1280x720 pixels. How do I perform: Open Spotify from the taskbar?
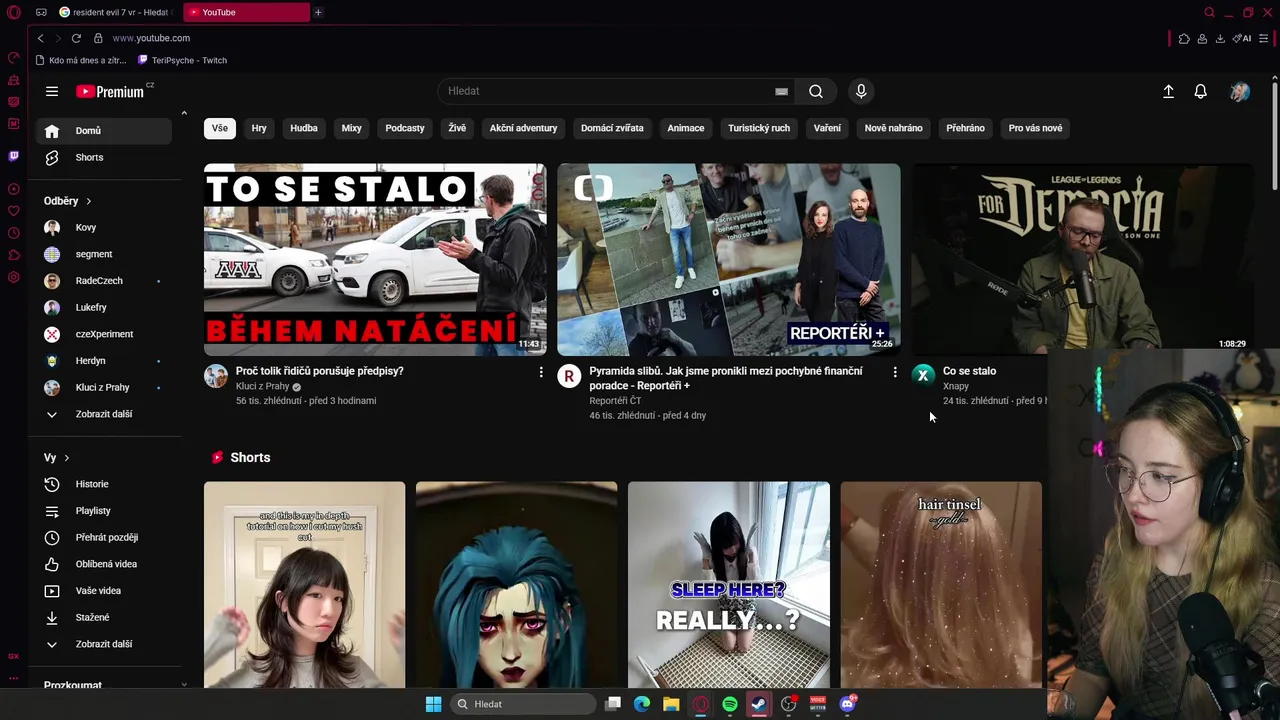pyautogui.click(x=730, y=704)
